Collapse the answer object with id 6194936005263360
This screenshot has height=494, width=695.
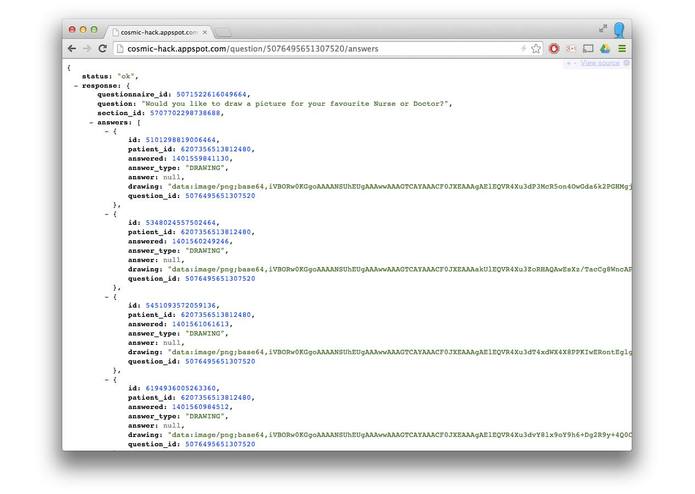(x=107, y=380)
